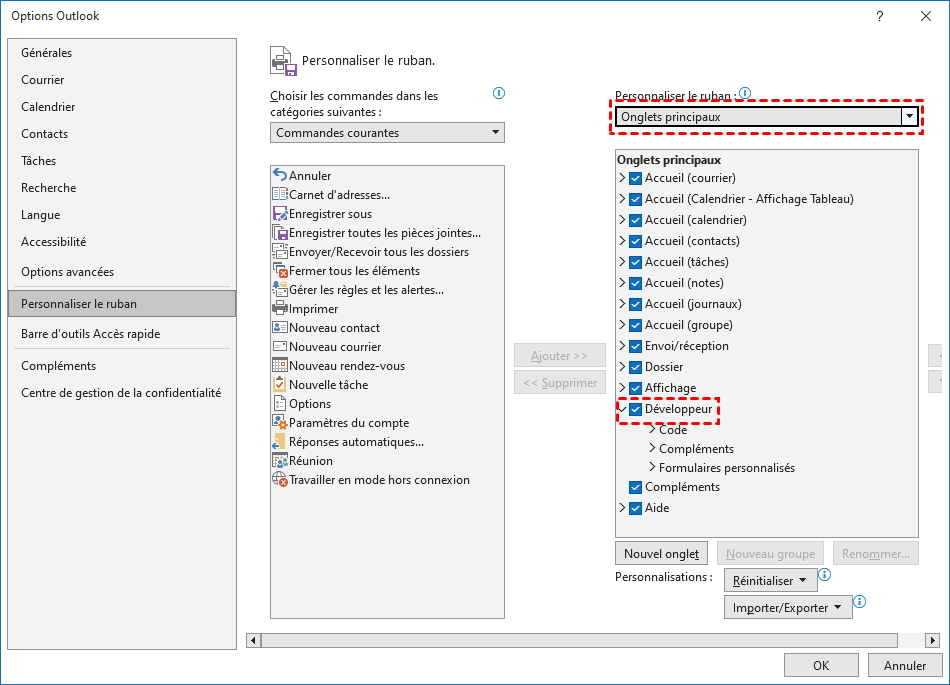Click the Nouveau rendez-vous calendar icon
Viewport: 950px width, 685px height.
point(280,365)
